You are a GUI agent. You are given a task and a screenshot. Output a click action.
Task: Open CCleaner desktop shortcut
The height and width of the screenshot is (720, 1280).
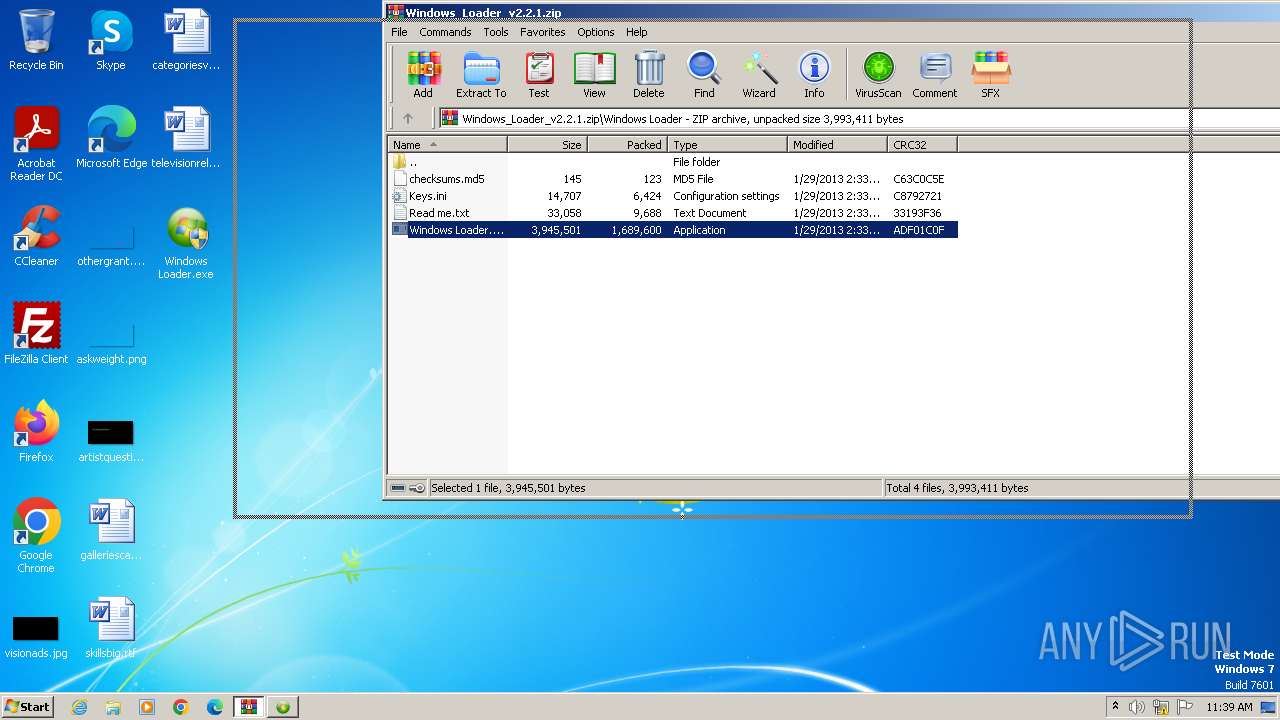coord(36,236)
